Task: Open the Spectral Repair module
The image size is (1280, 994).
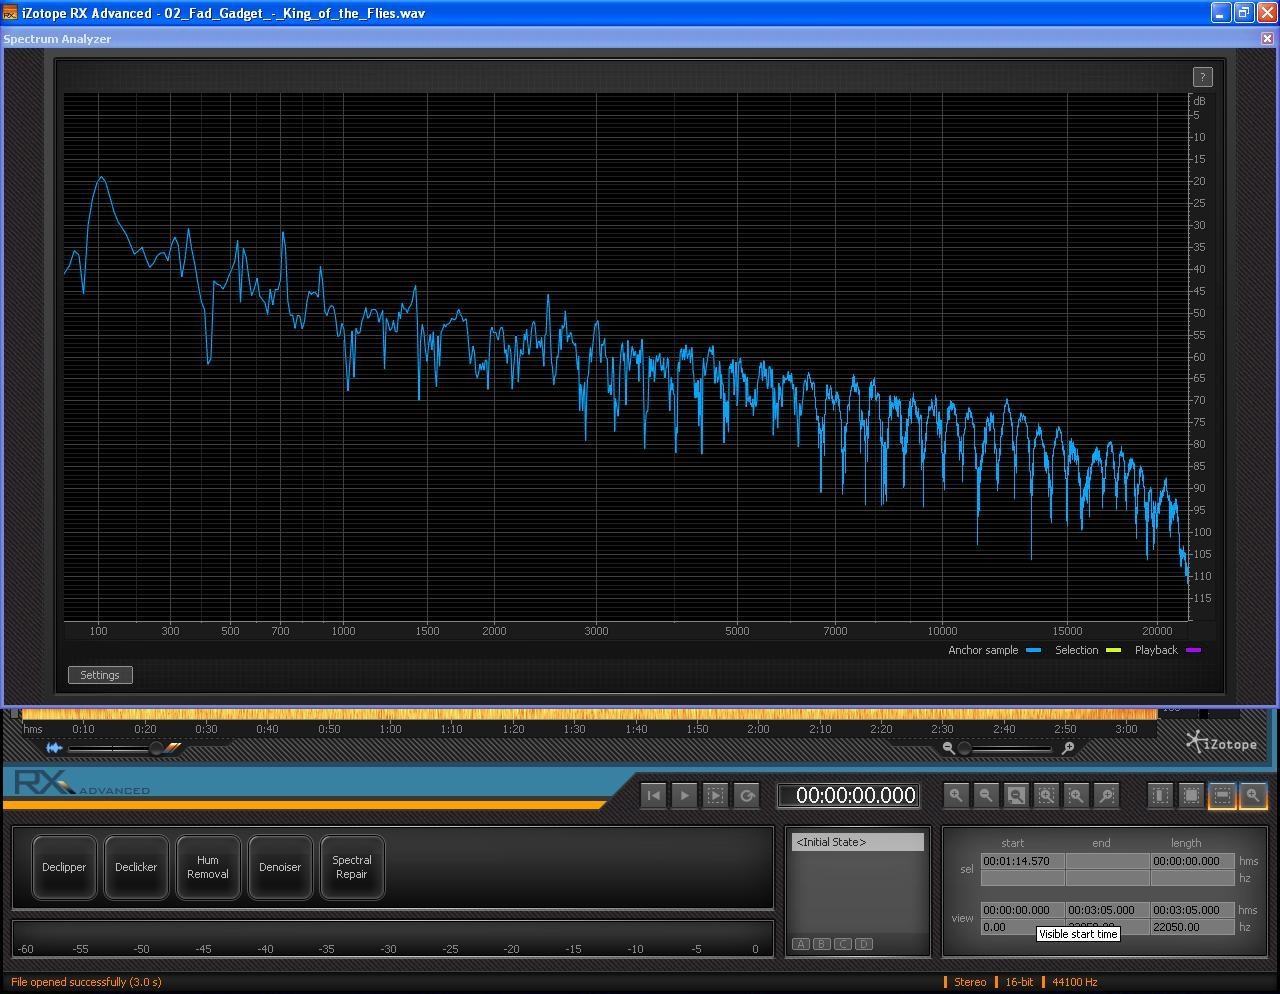Action: 352,867
